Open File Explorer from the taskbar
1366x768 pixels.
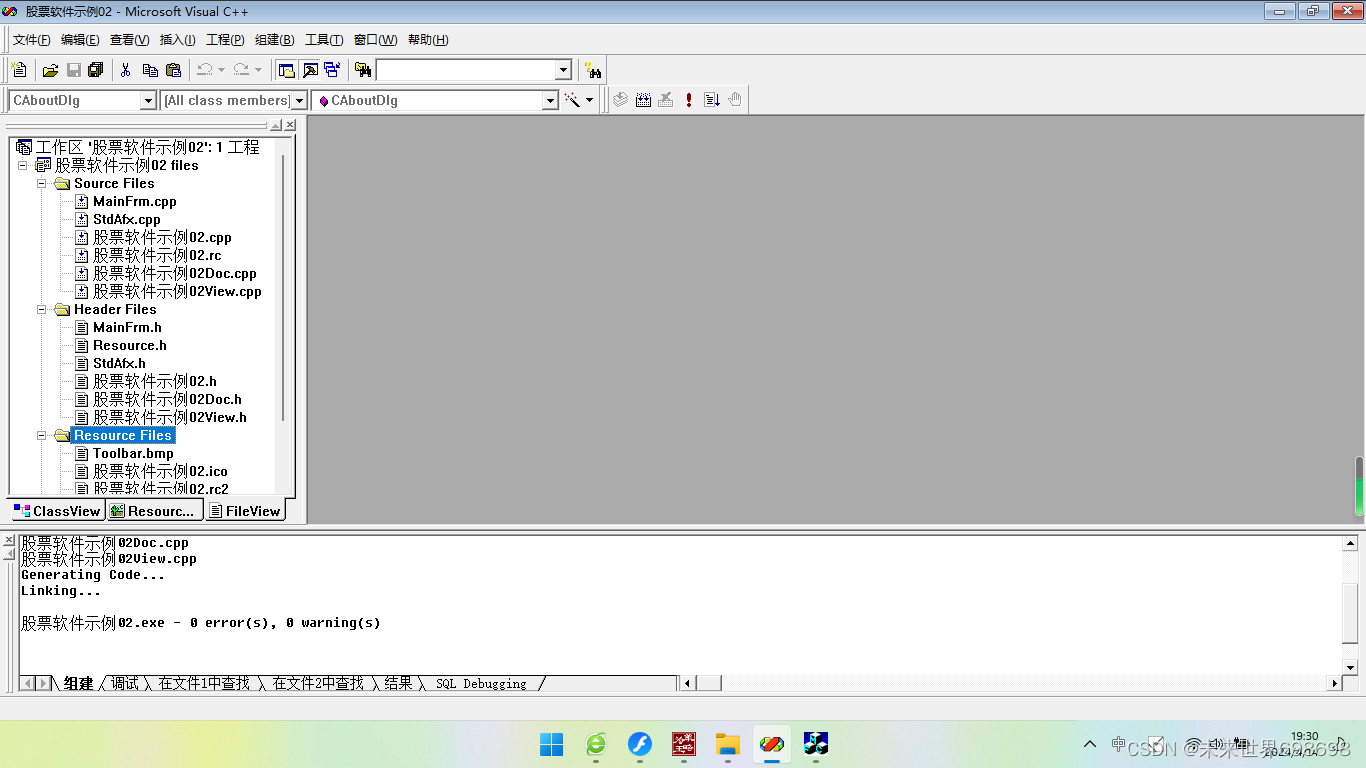point(727,744)
